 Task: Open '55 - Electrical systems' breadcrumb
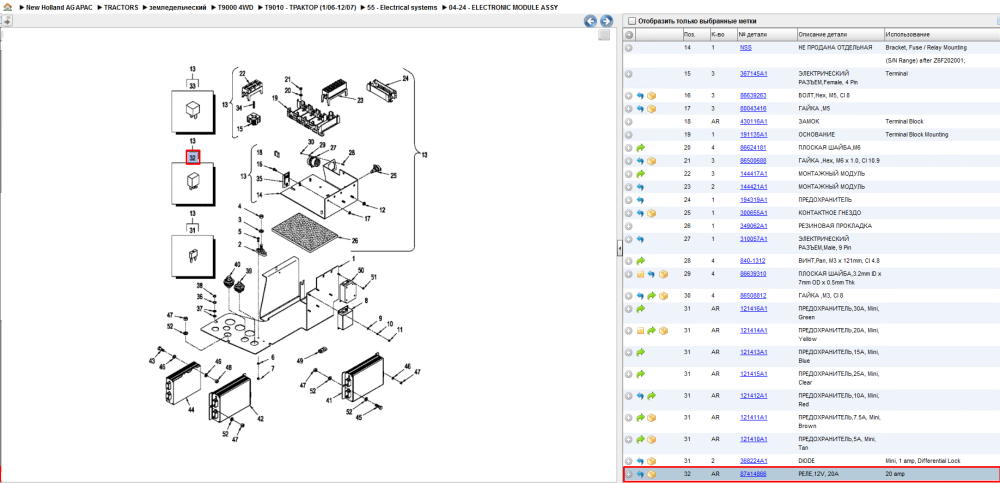(x=402, y=7)
